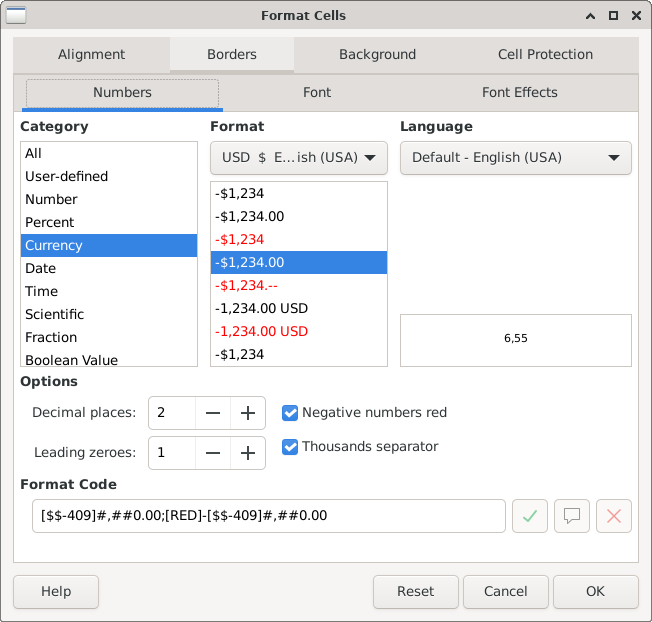
Task: Switch to the Alignment tab
Action: tap(91, 55)
